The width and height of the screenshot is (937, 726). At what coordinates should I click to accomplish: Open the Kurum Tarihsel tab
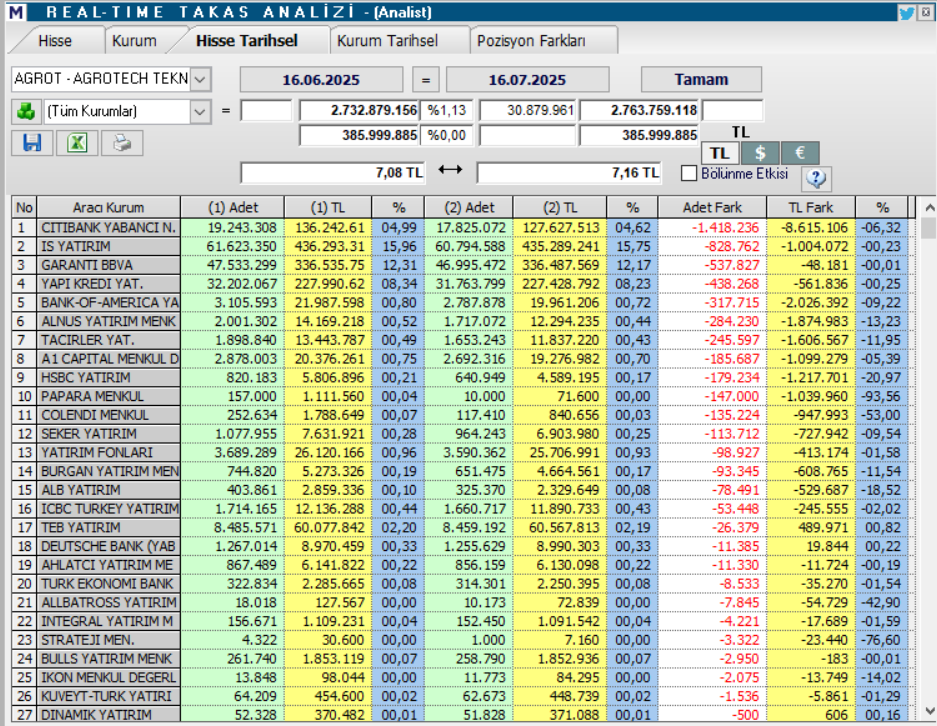387,41
